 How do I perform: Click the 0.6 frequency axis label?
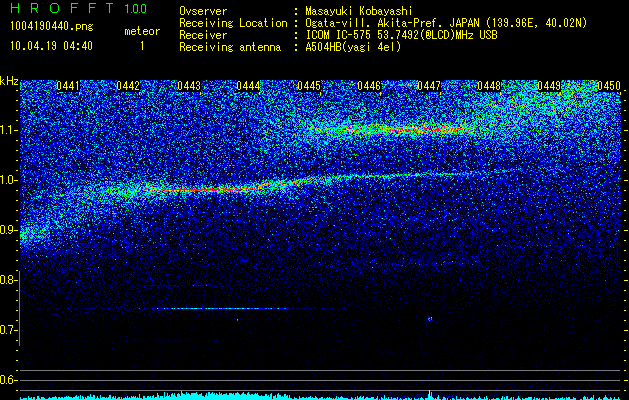click(x=9, y=380)
